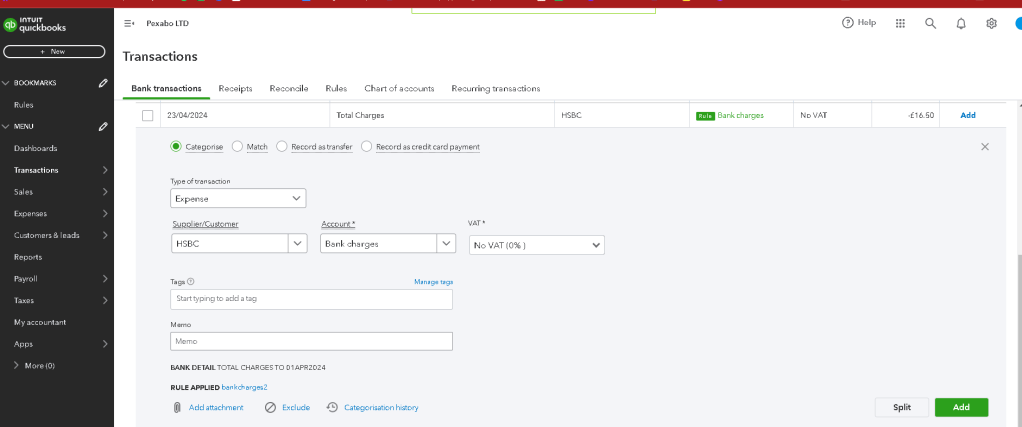
Task: Open the search magnifier icon
Action: click(x=931, y=23)
